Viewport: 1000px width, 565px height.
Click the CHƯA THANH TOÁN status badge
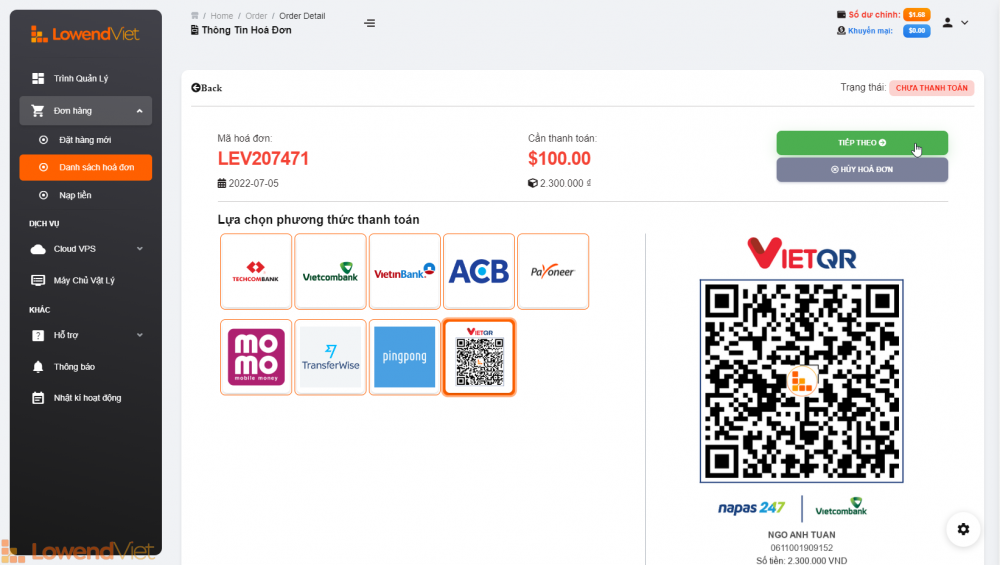pos(931,88)
